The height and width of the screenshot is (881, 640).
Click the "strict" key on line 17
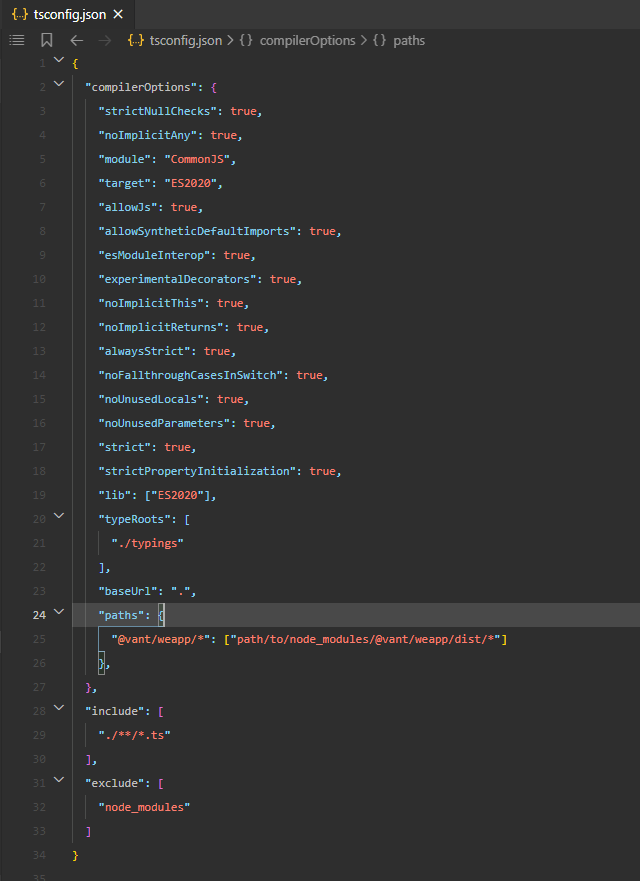tap(124, 447)
